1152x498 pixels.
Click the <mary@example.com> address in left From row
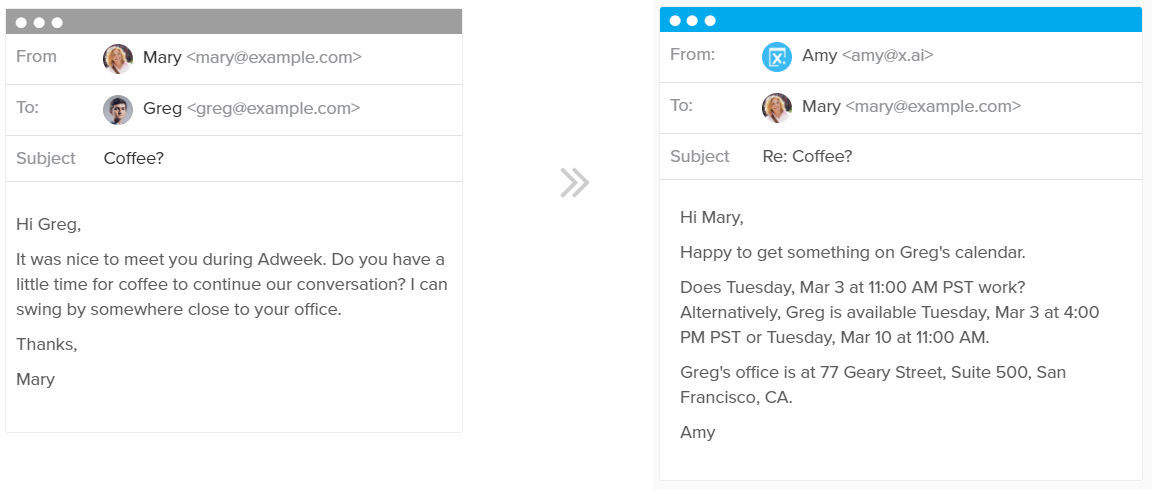pos(274,57)
